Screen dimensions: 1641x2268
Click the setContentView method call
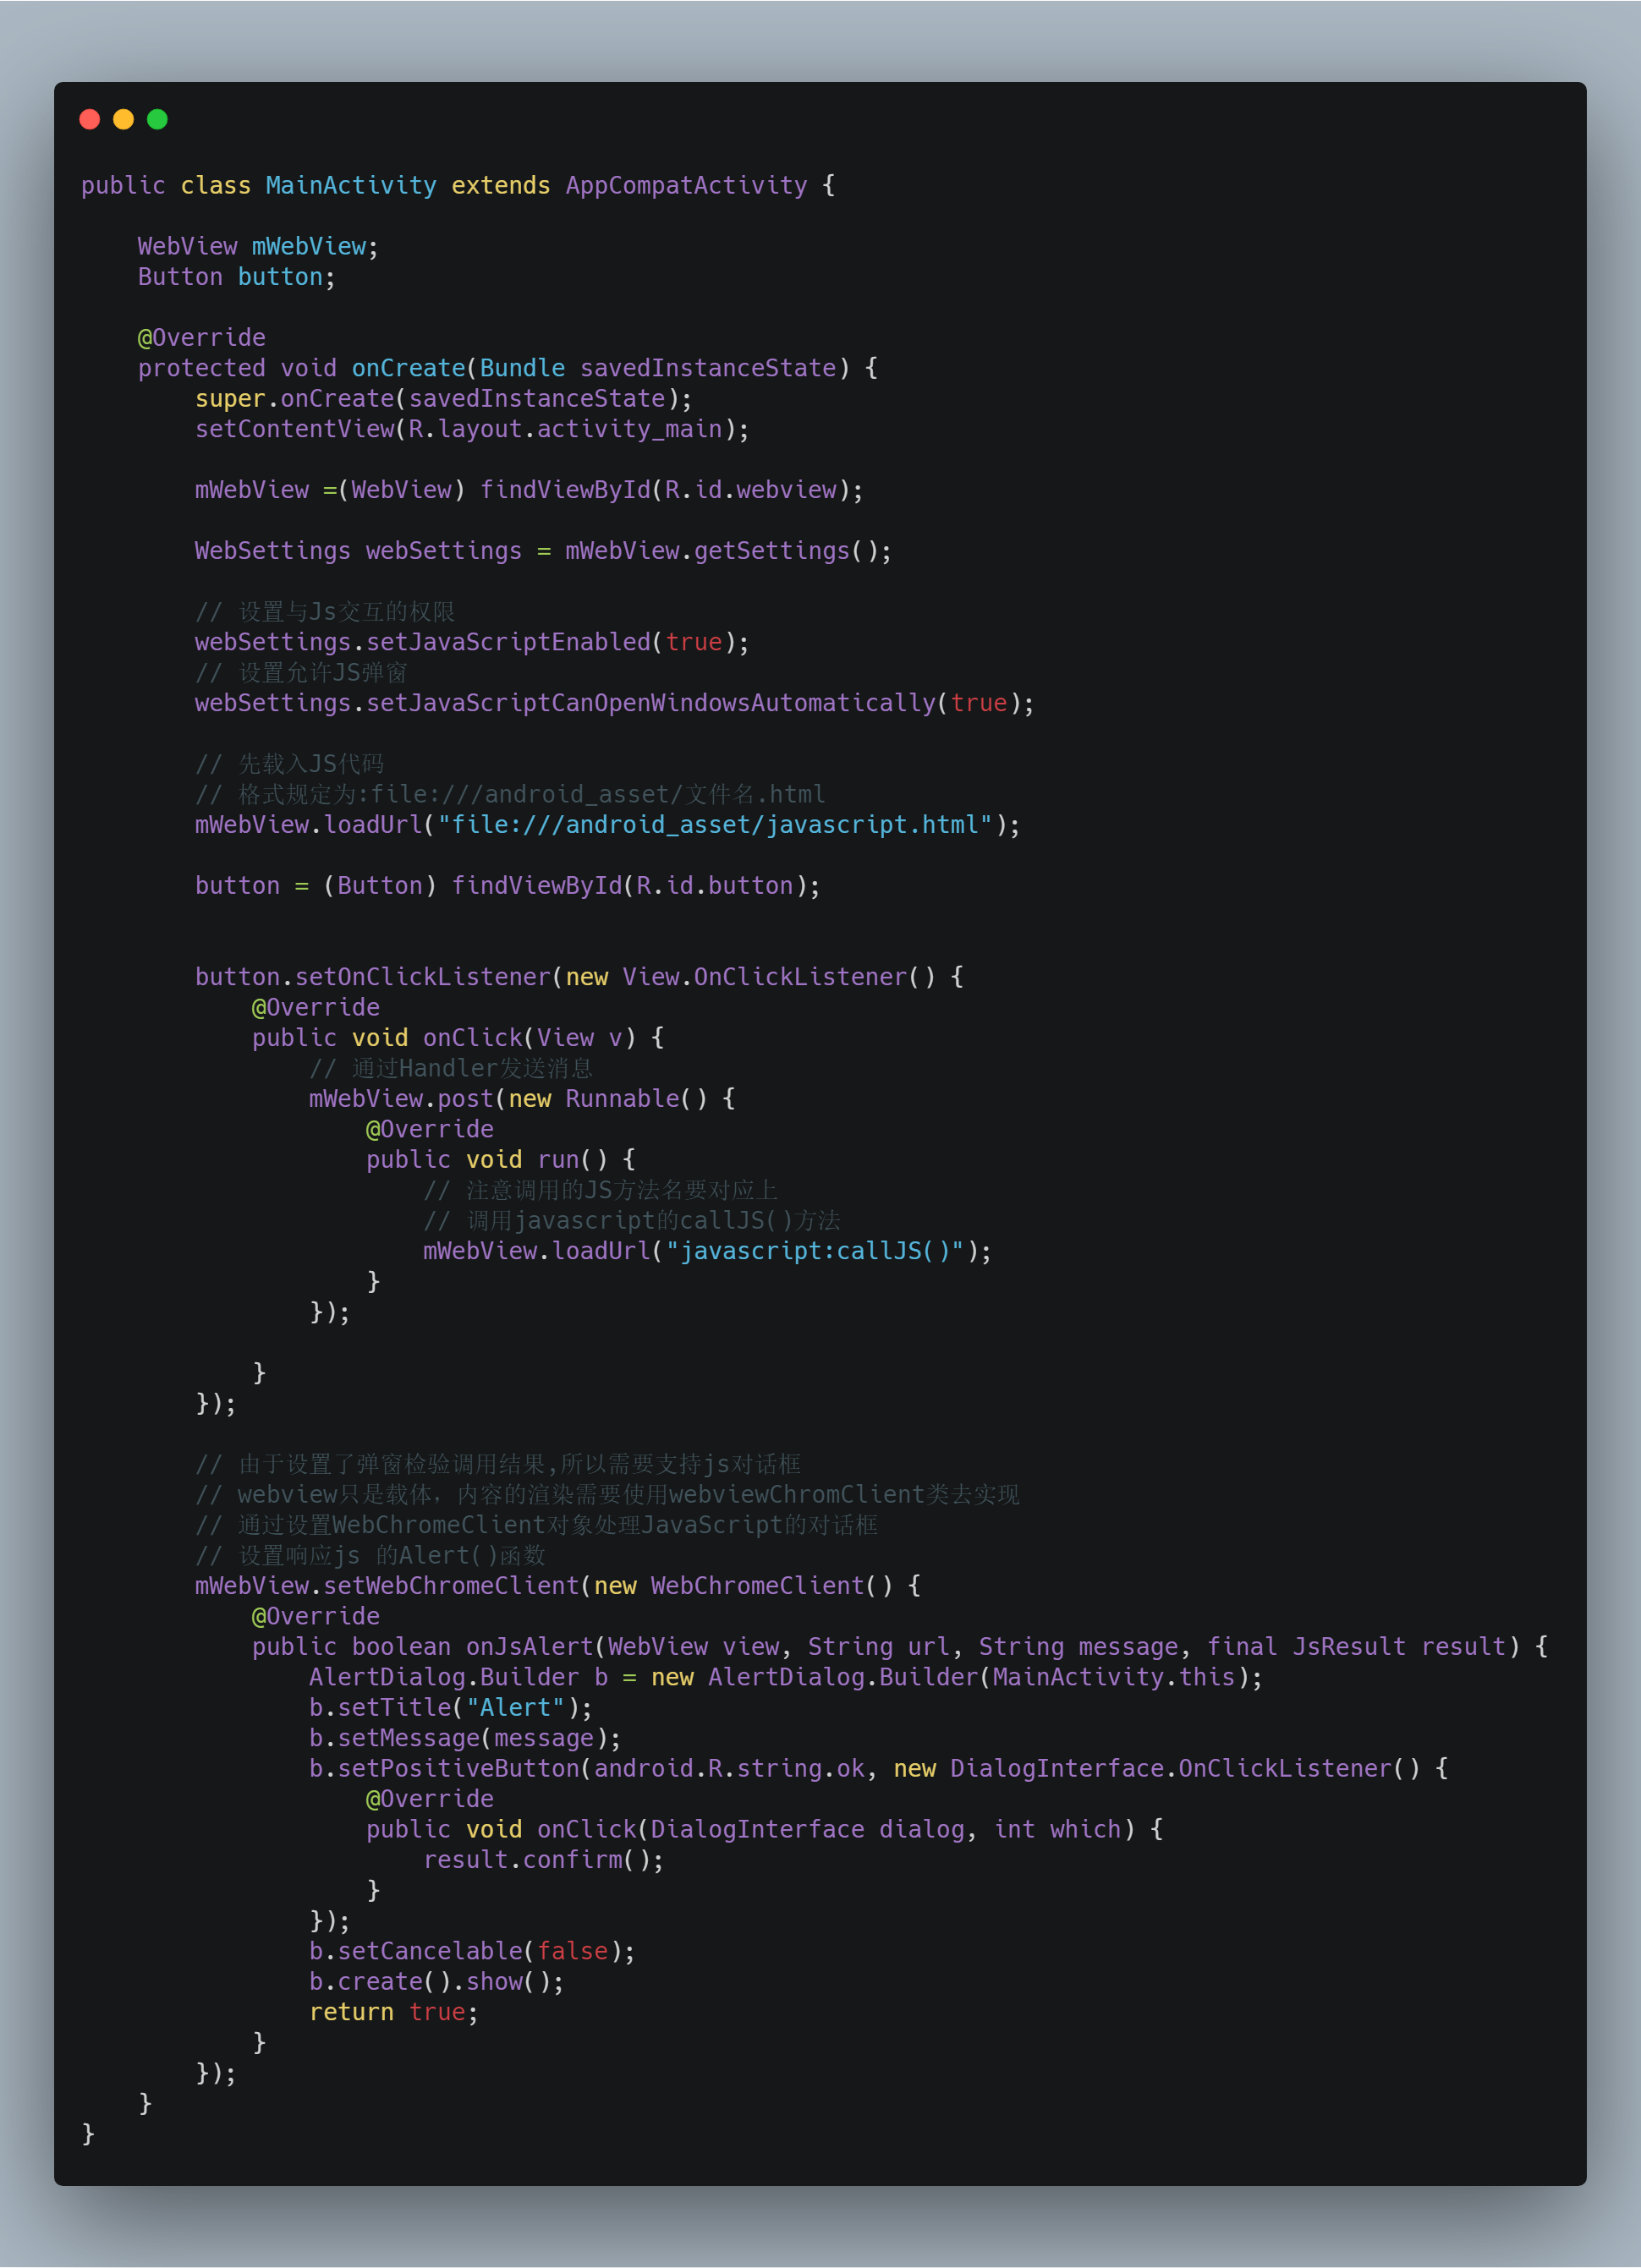295,429
